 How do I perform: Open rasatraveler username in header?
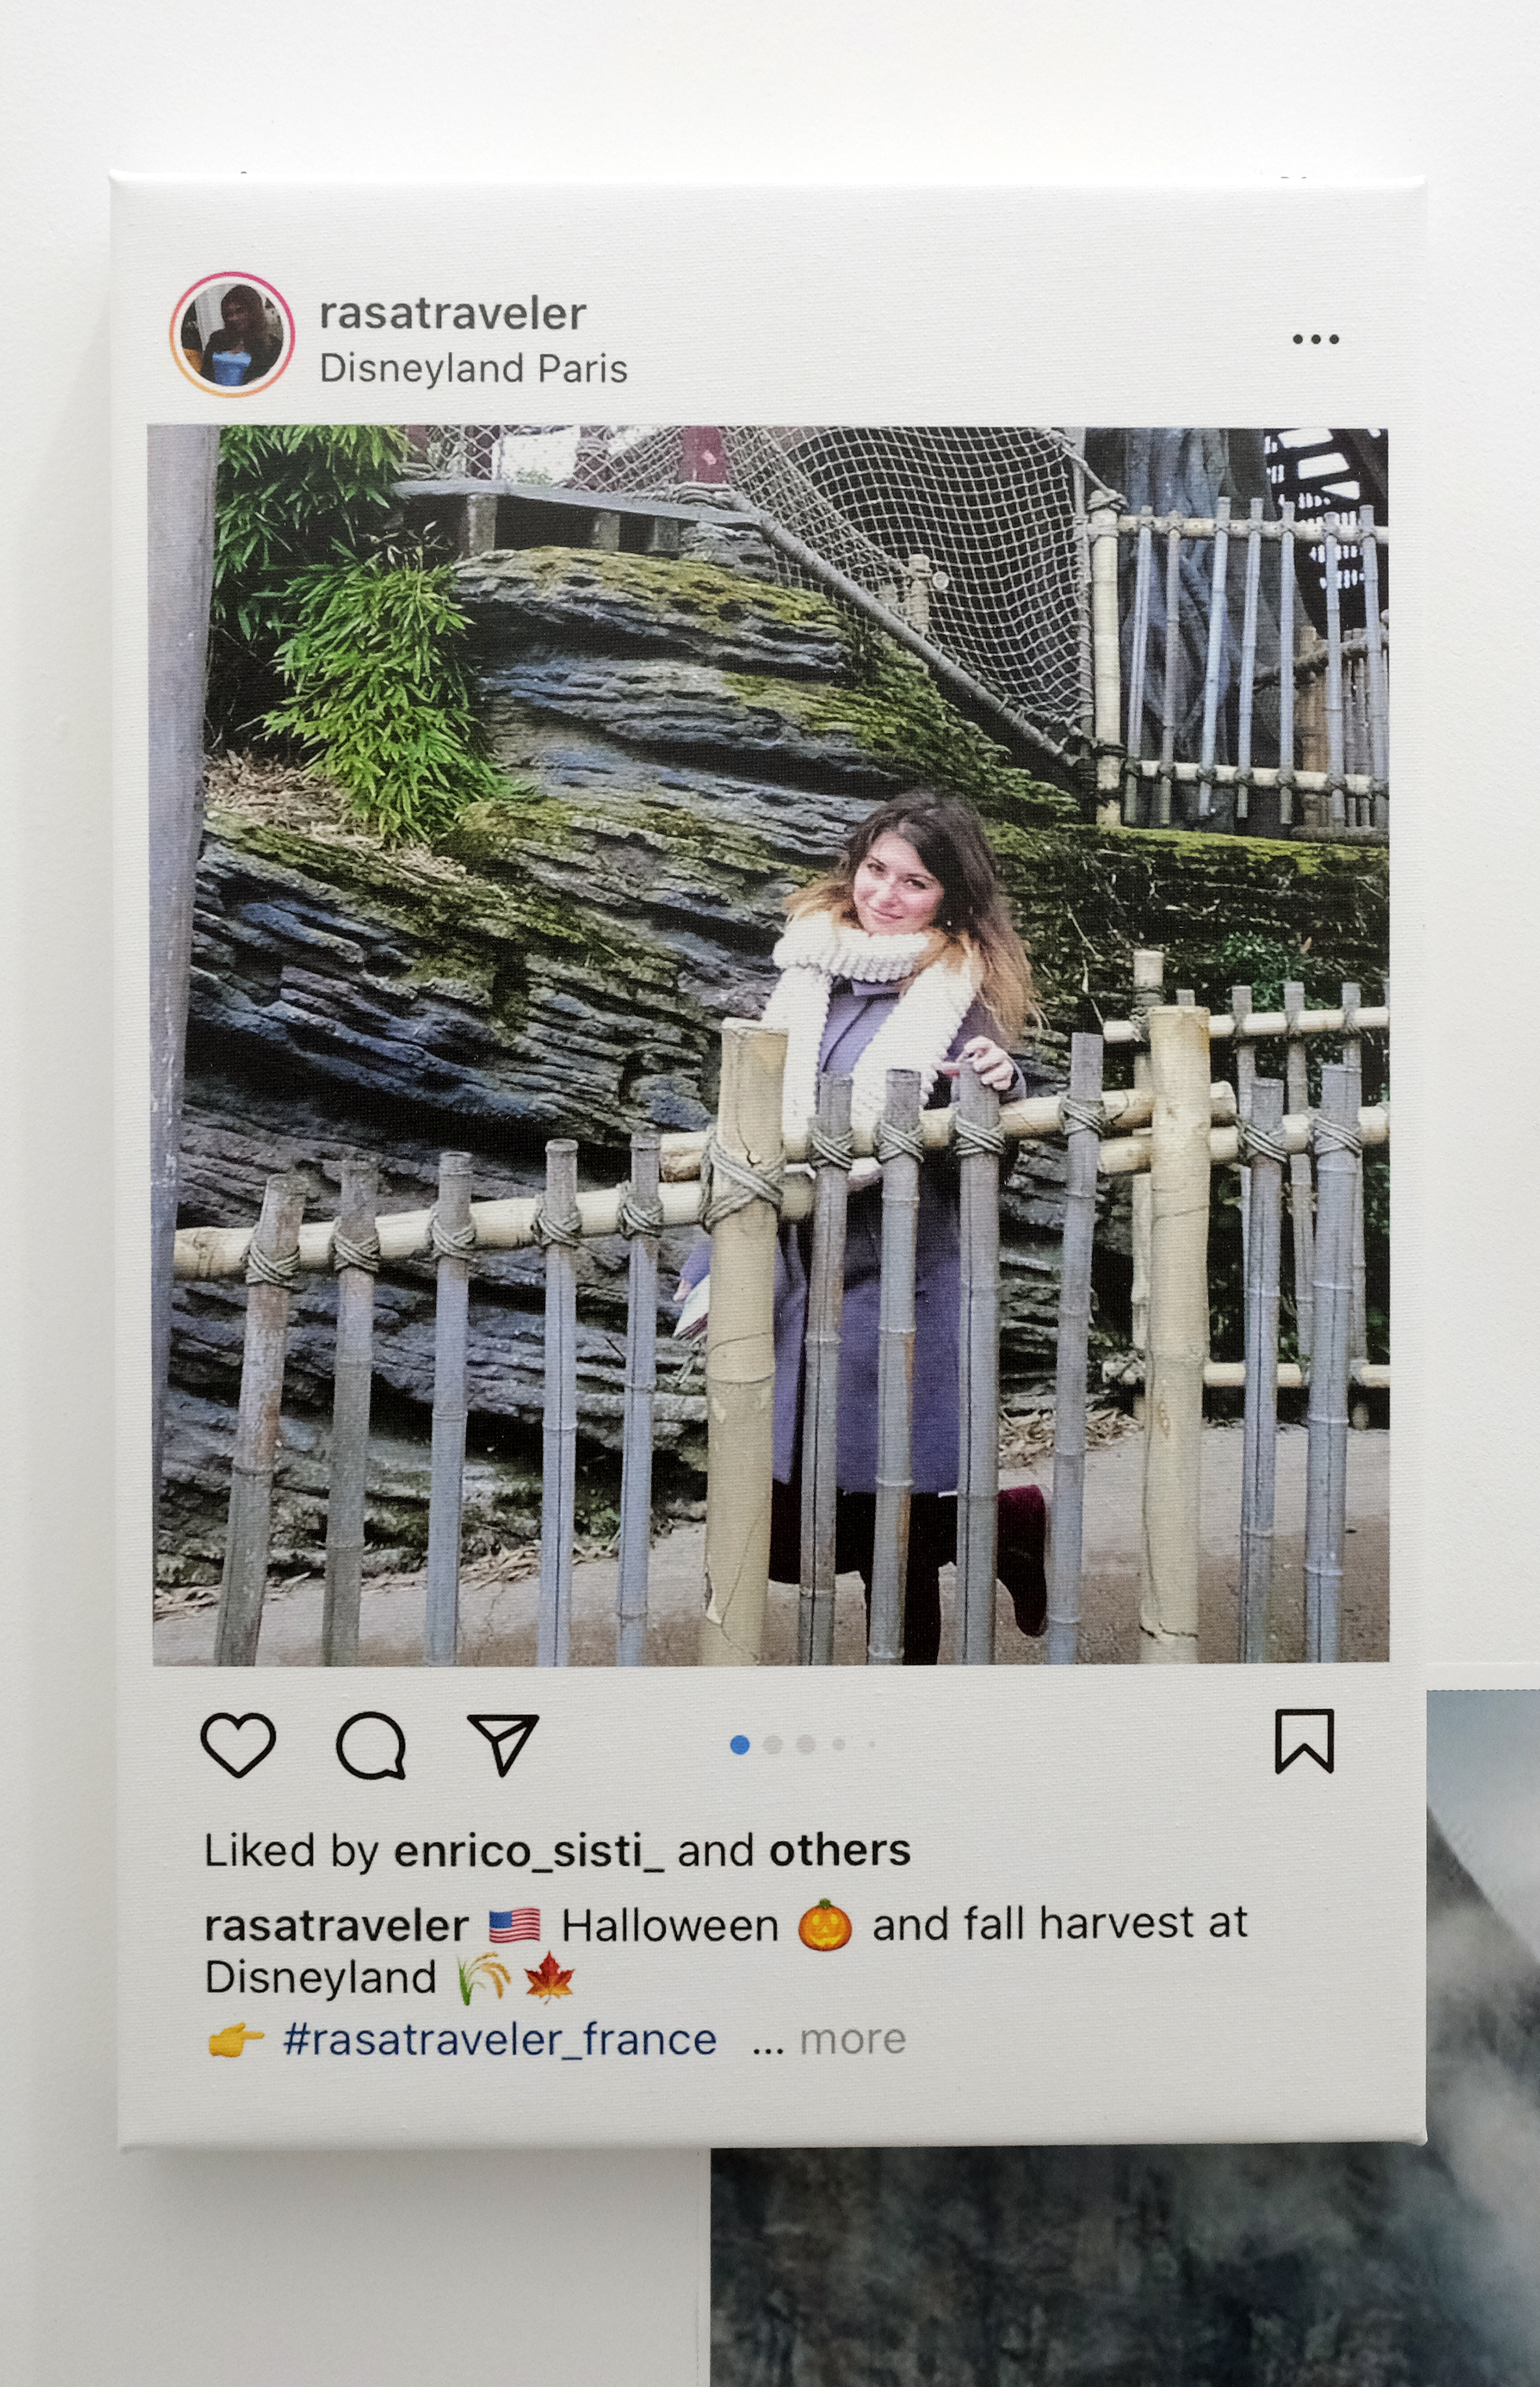(x=452, y=314)
